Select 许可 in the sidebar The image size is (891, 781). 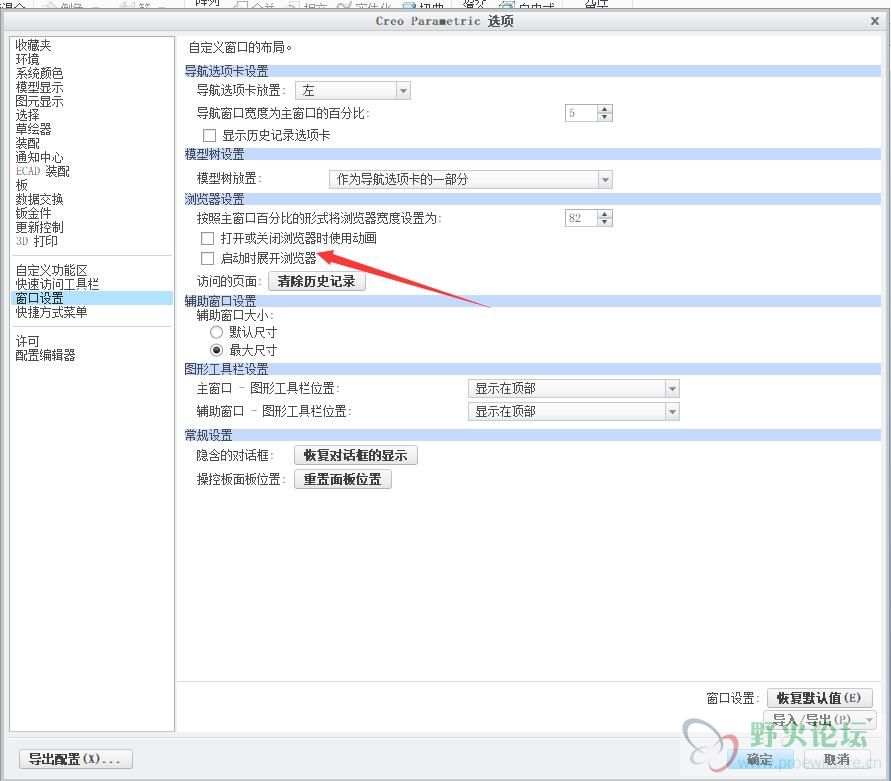(x=27, y=341)
